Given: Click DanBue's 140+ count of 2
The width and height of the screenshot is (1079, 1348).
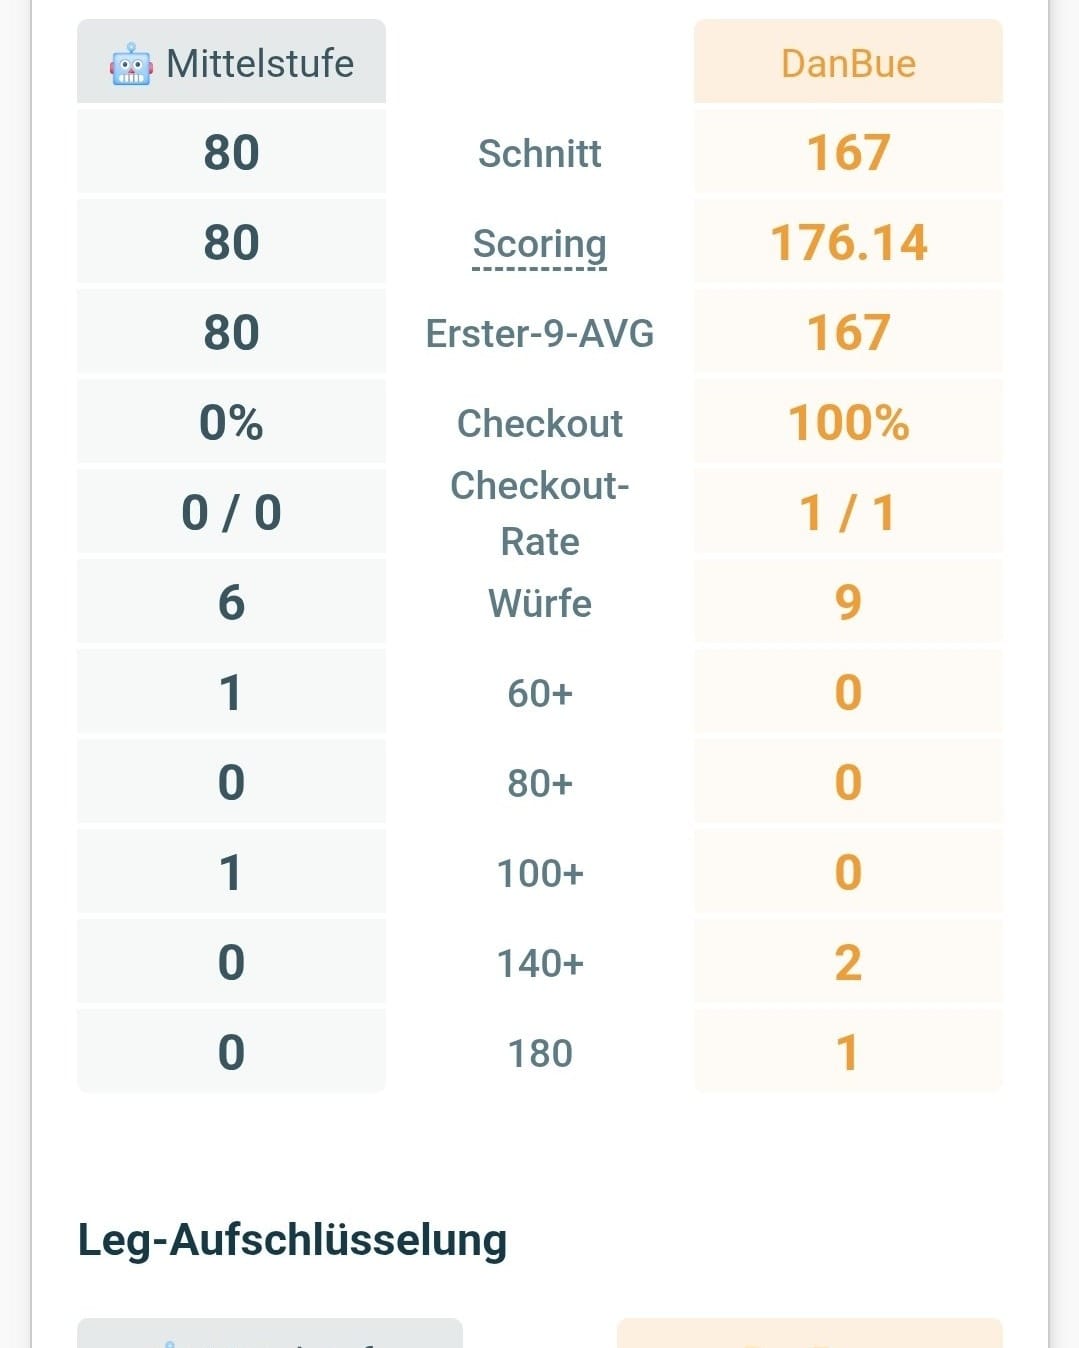Looking at the screenshot, I should pos(848,962).
